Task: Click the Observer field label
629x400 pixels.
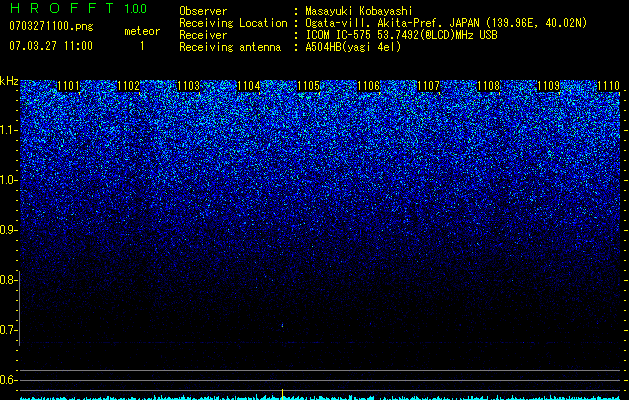Action: [203, 11]
